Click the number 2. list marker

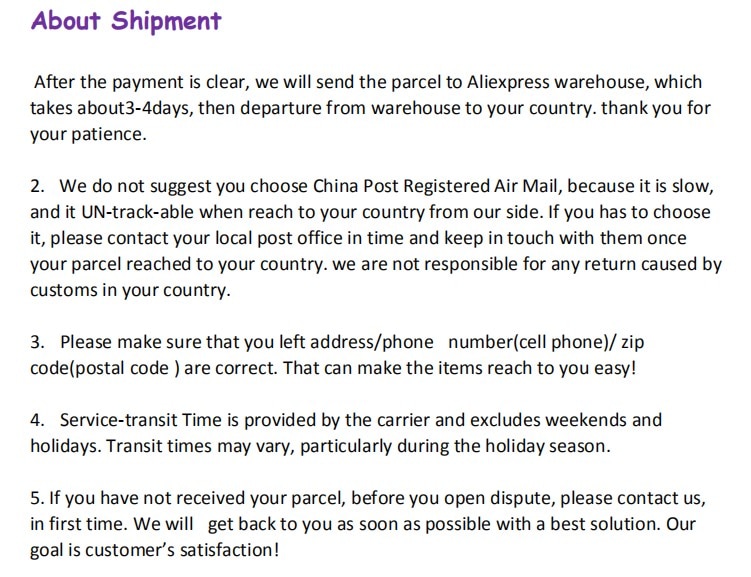coord(37,186)
